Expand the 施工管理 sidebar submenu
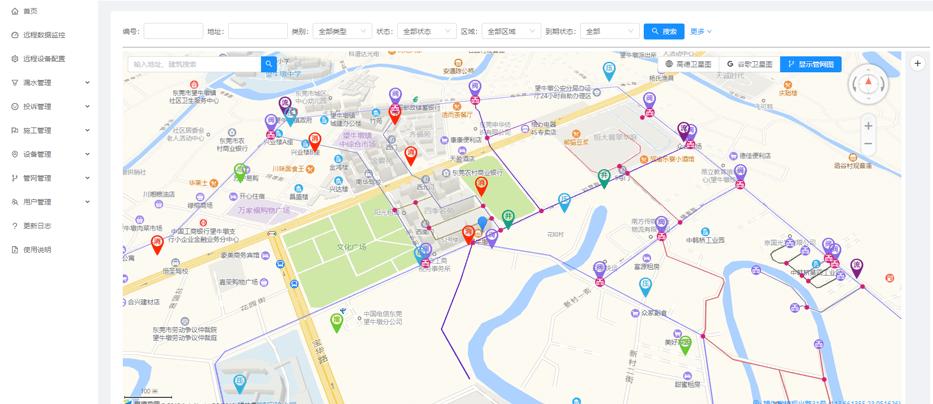The height and width of the screenshot is (404, 933). (x=51, y=130)
